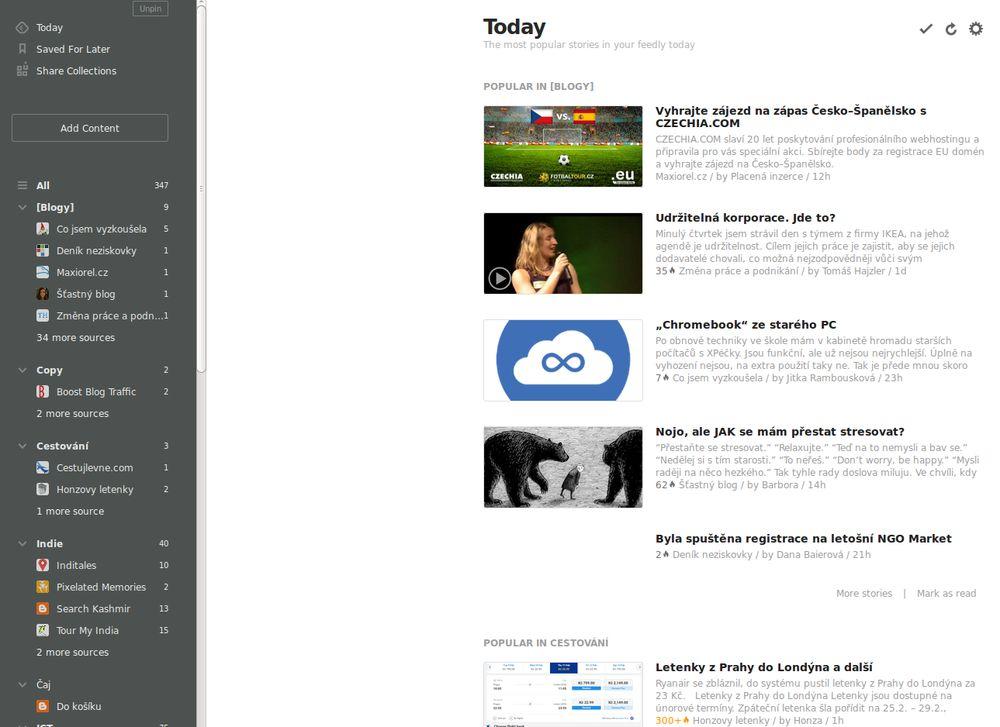Click the Maxiorel.cz feed icon
Viewport: 1000px width, 727px height.
[43, 272]
